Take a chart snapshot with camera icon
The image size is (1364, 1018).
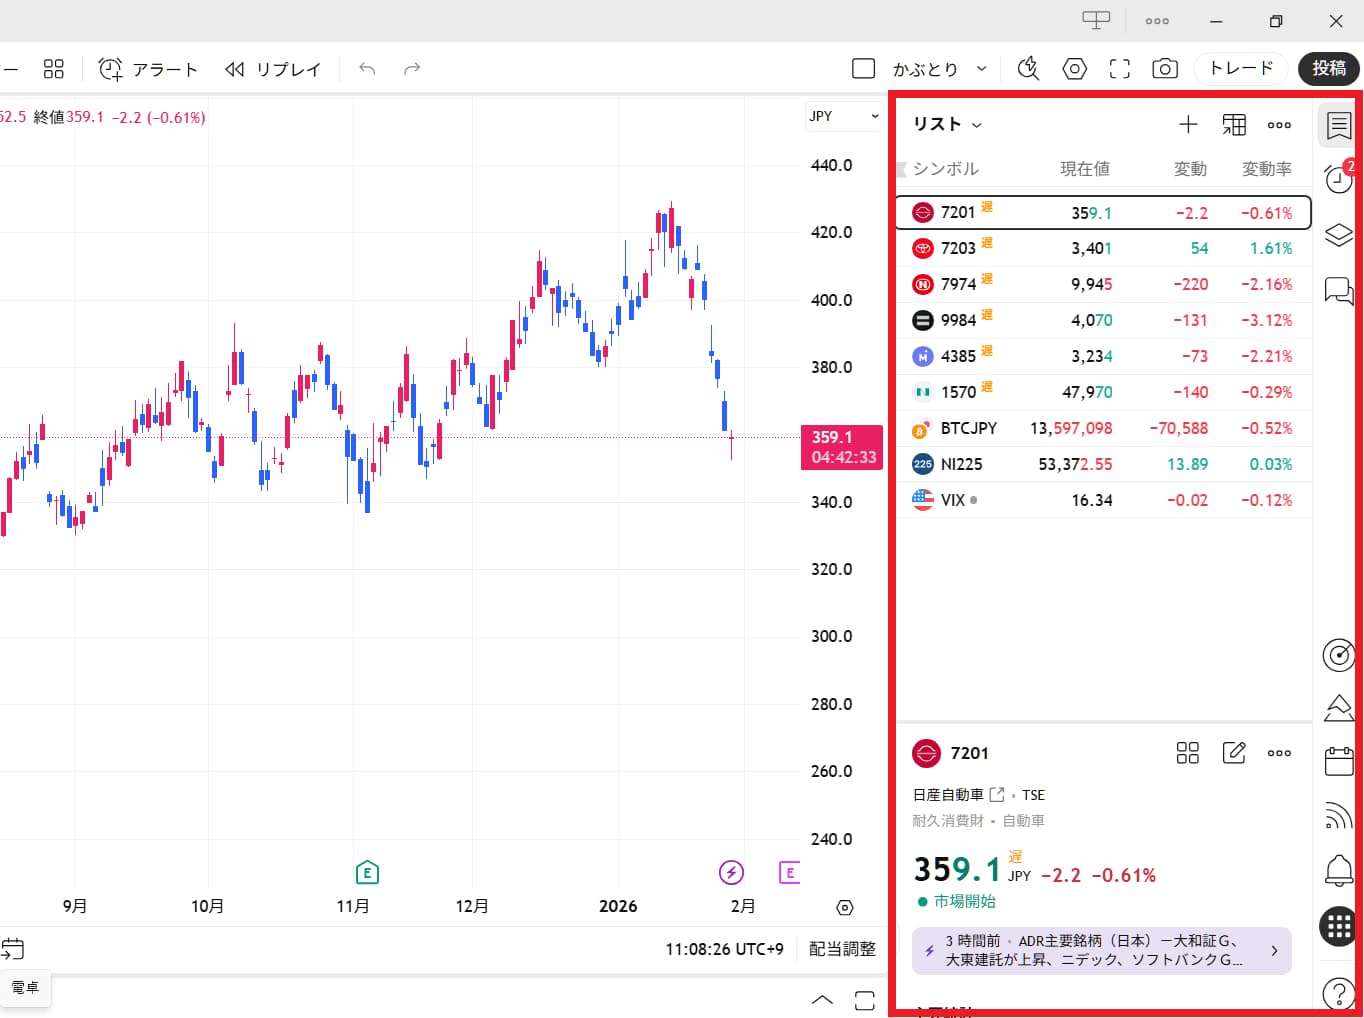click(1164, 69)
